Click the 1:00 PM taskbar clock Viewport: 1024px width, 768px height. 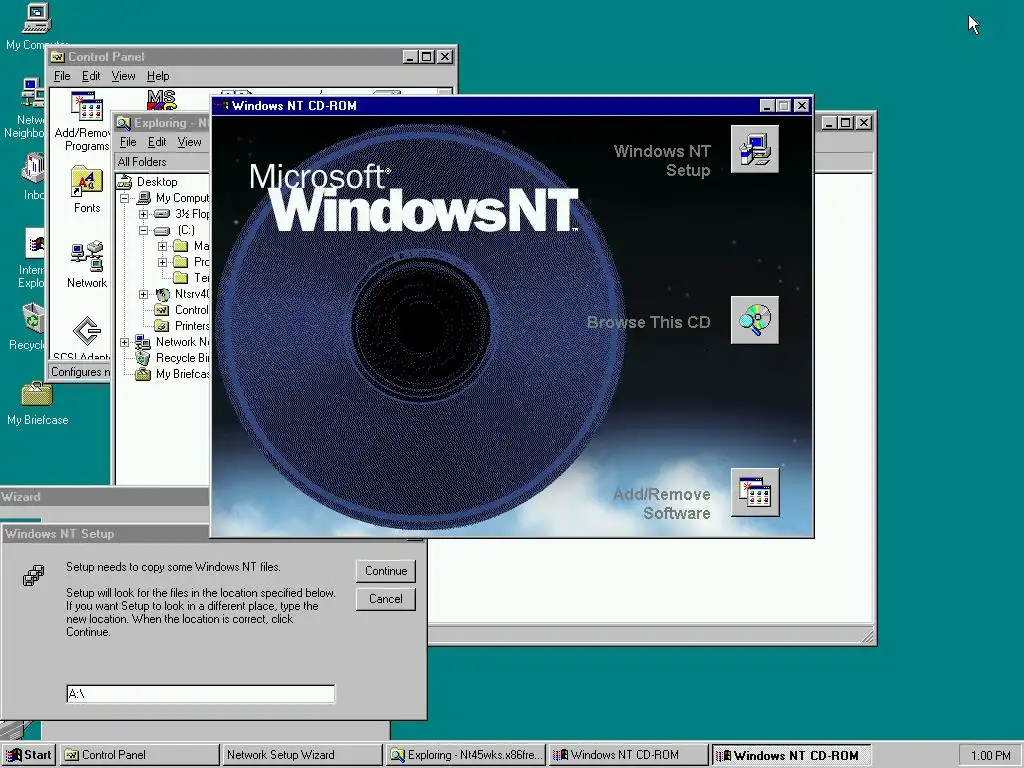[x=990, y=756]
